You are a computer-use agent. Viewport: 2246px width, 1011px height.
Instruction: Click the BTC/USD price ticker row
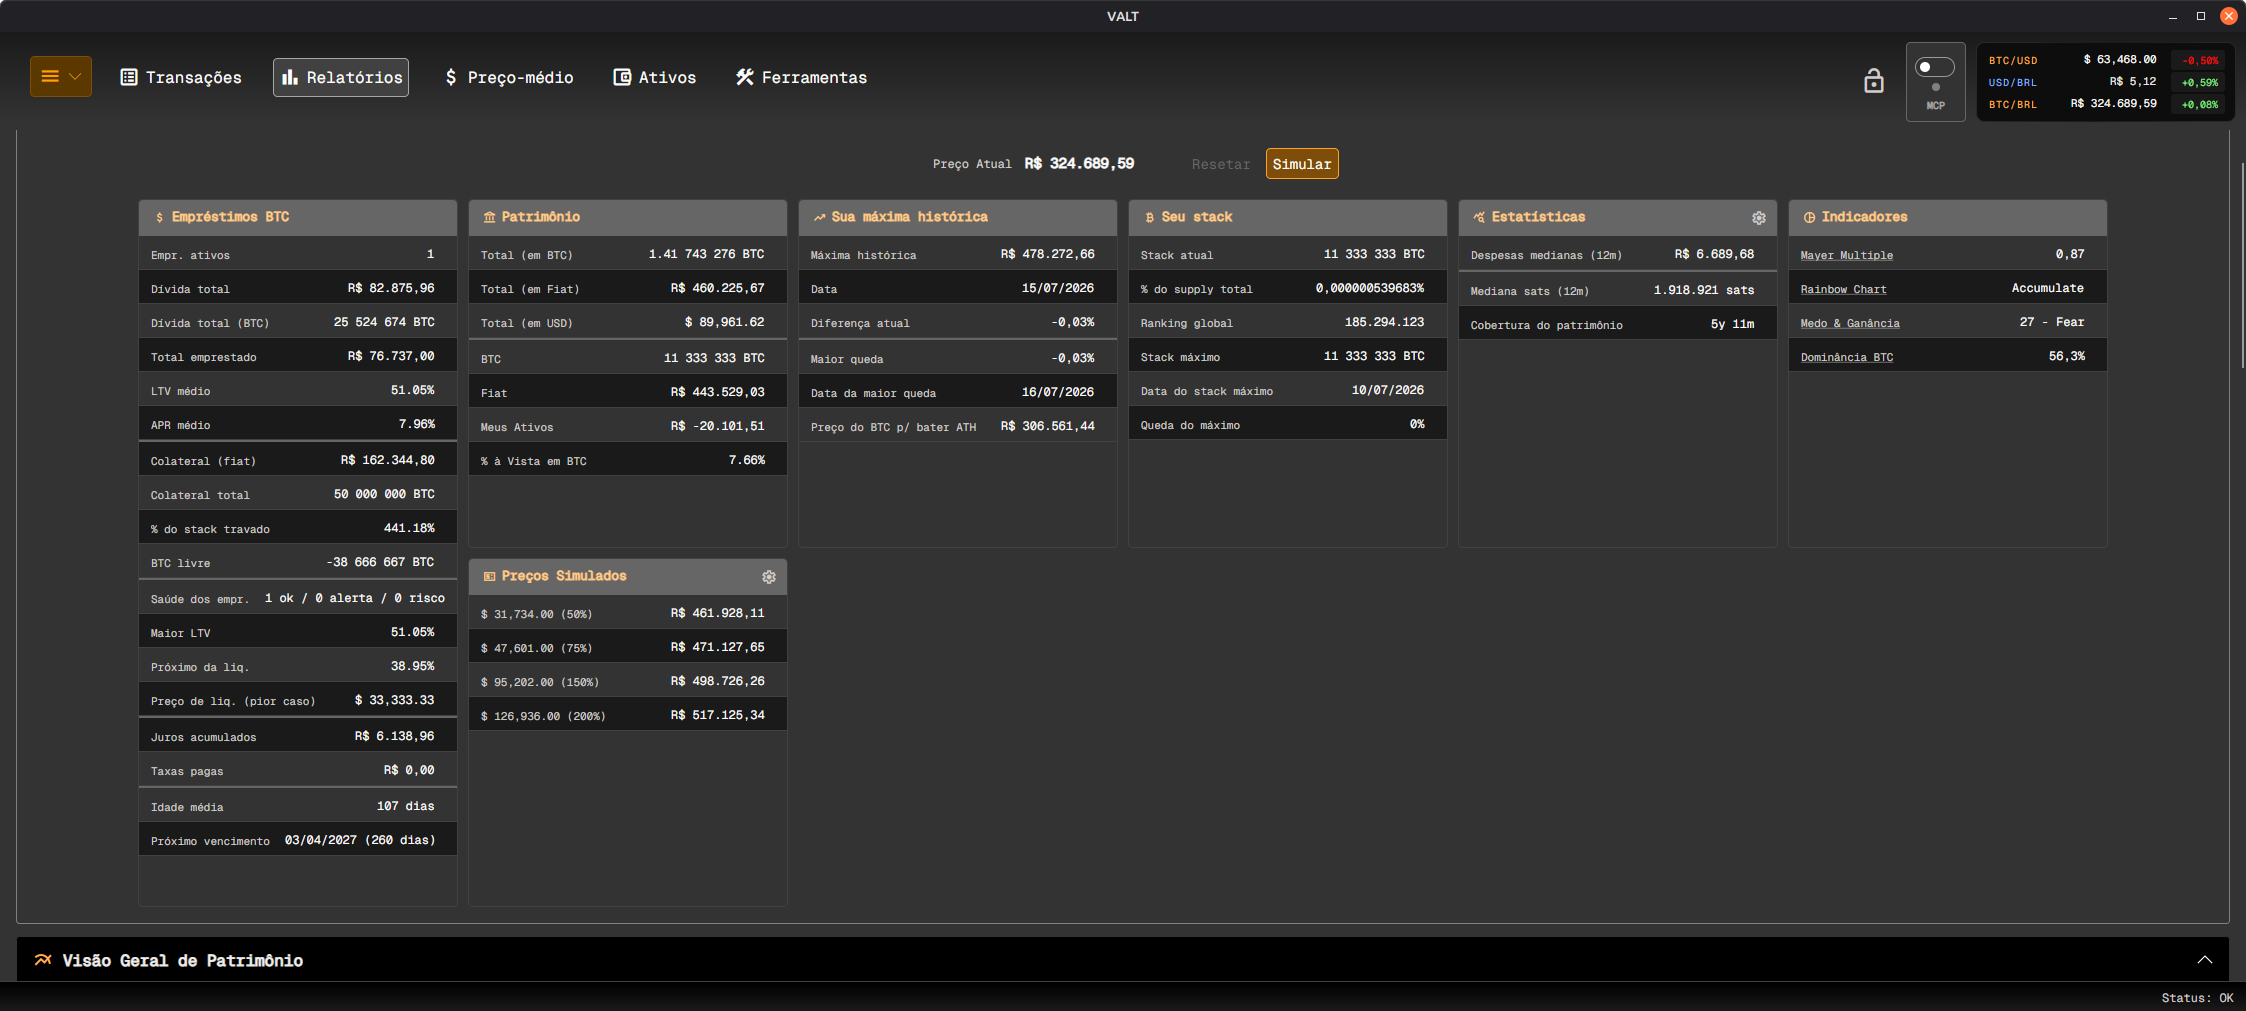pyautogui.click(x=2103, y=60)
